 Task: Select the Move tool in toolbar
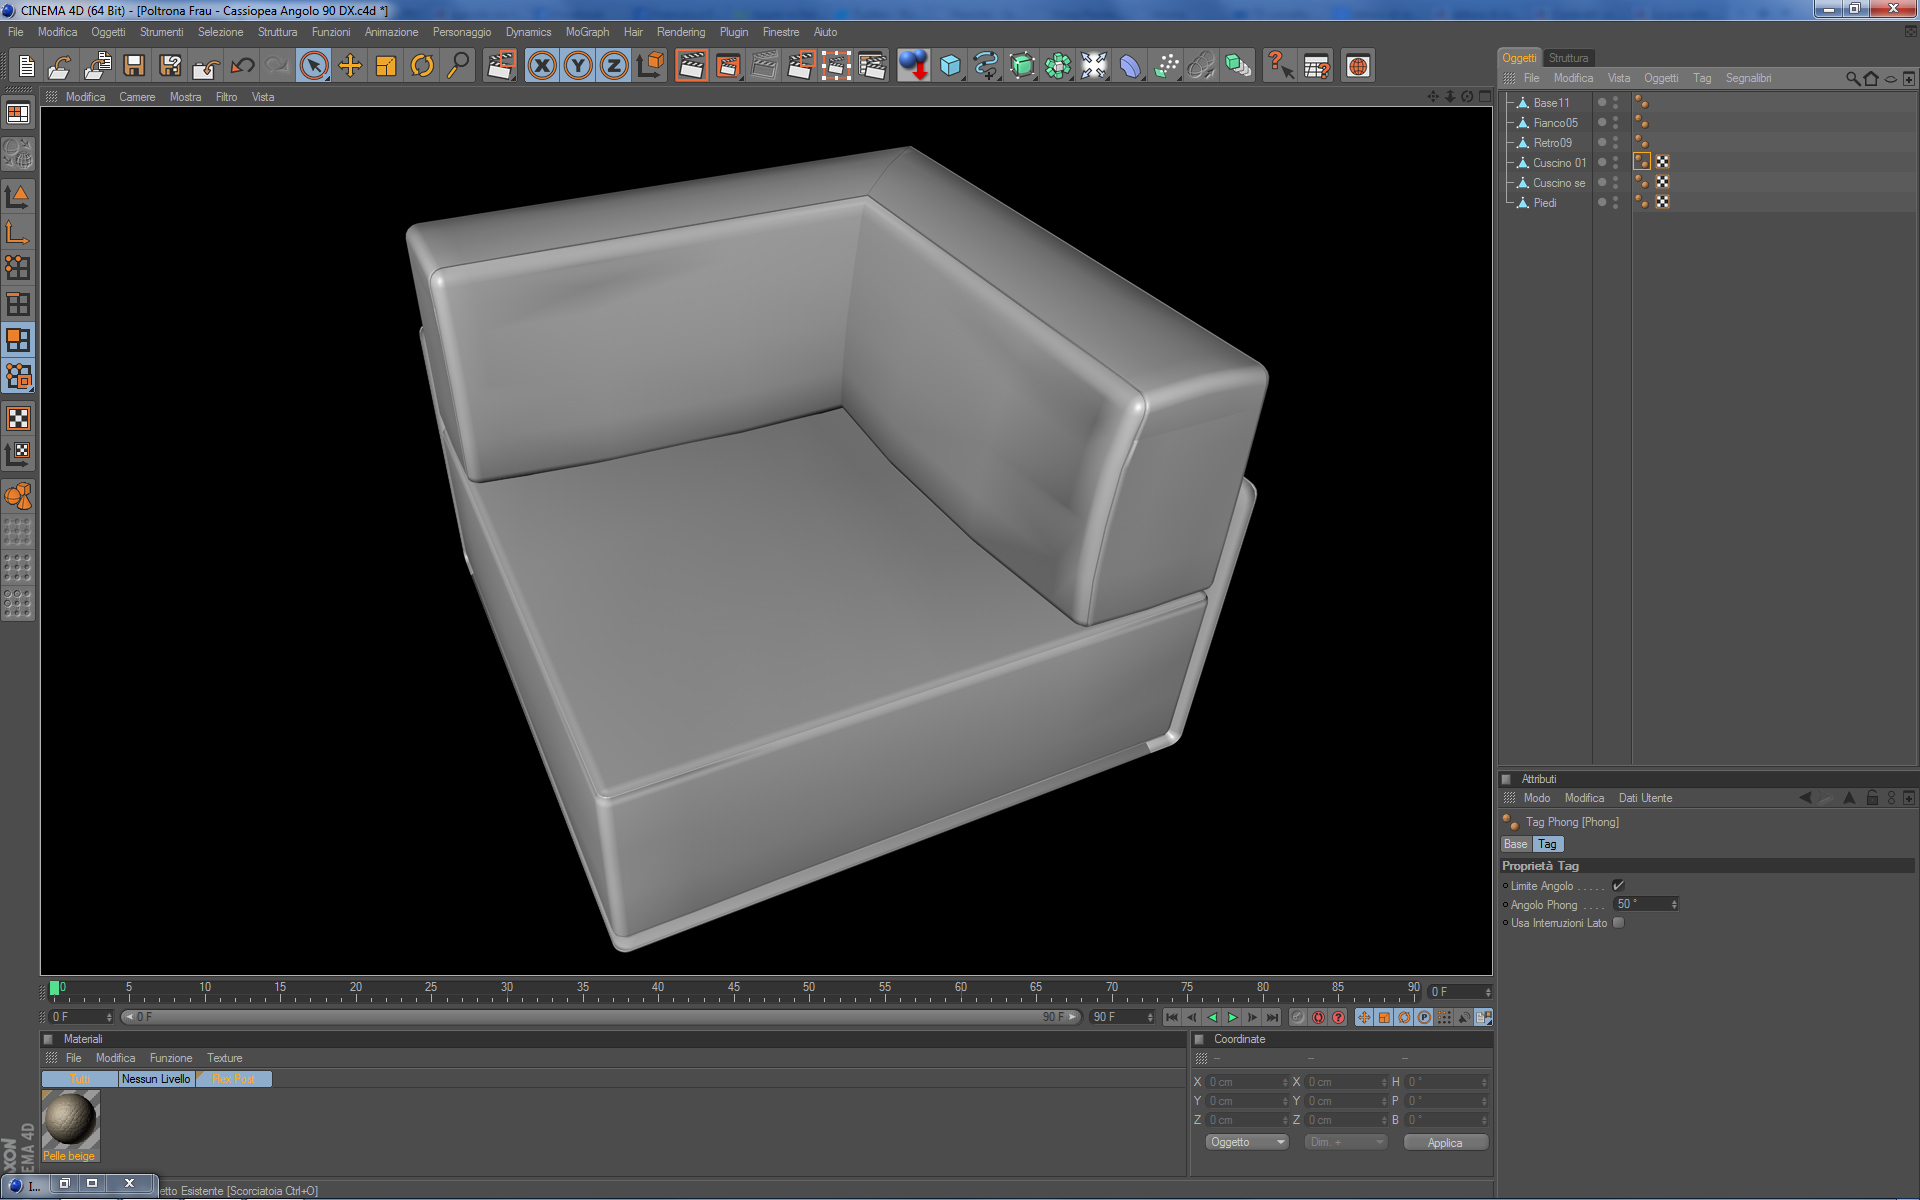tap(350, 66)
